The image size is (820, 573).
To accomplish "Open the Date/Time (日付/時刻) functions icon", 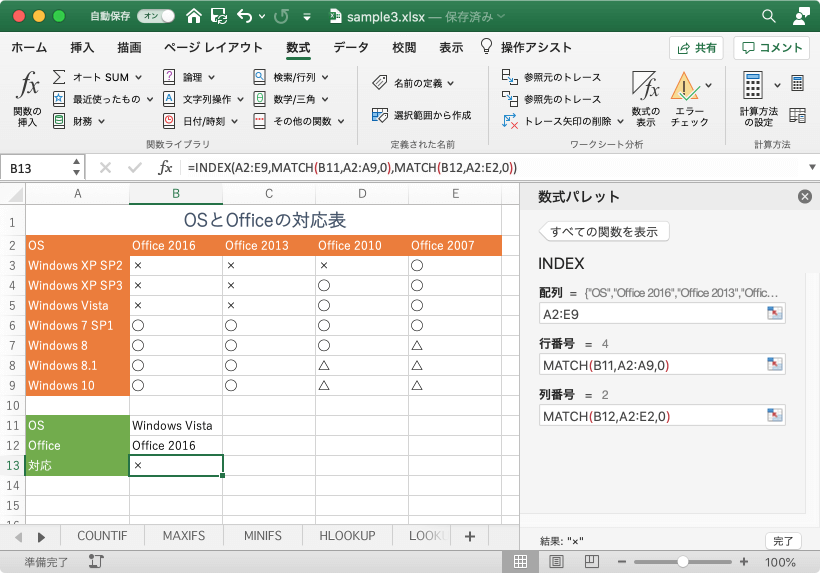I will [x=169, y=121].
